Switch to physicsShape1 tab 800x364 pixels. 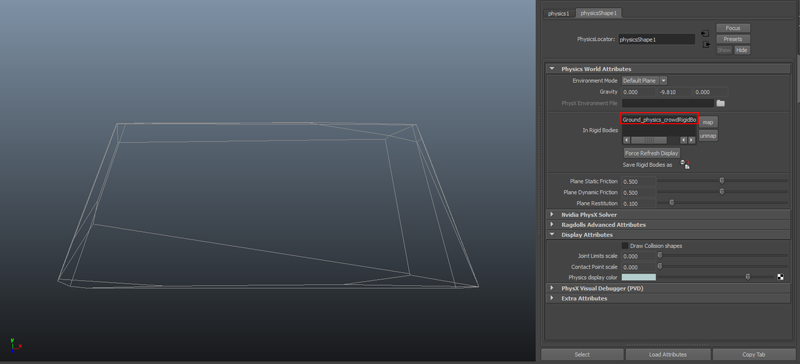[x=598, y=13]
